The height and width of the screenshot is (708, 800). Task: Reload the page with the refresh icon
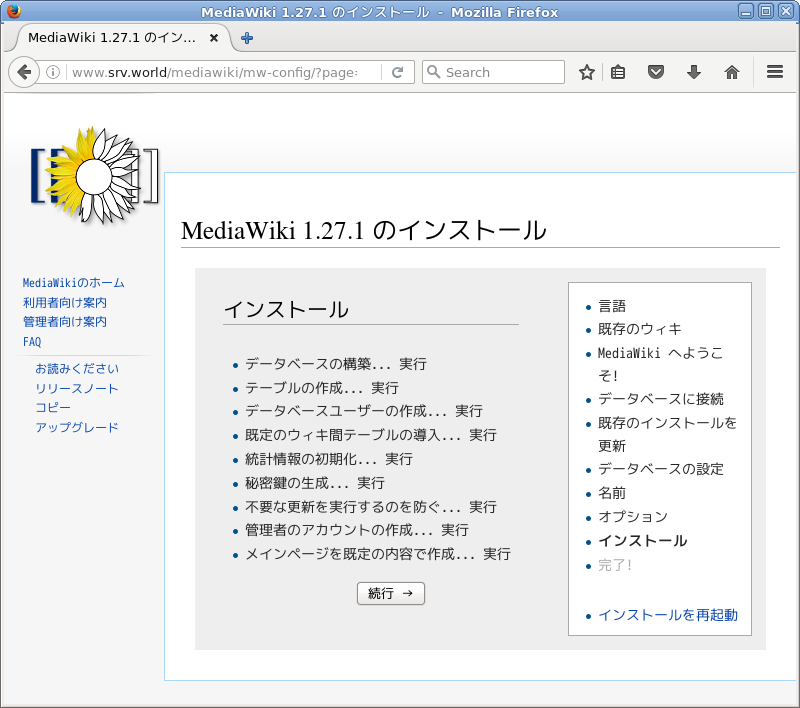pos(397,72)
